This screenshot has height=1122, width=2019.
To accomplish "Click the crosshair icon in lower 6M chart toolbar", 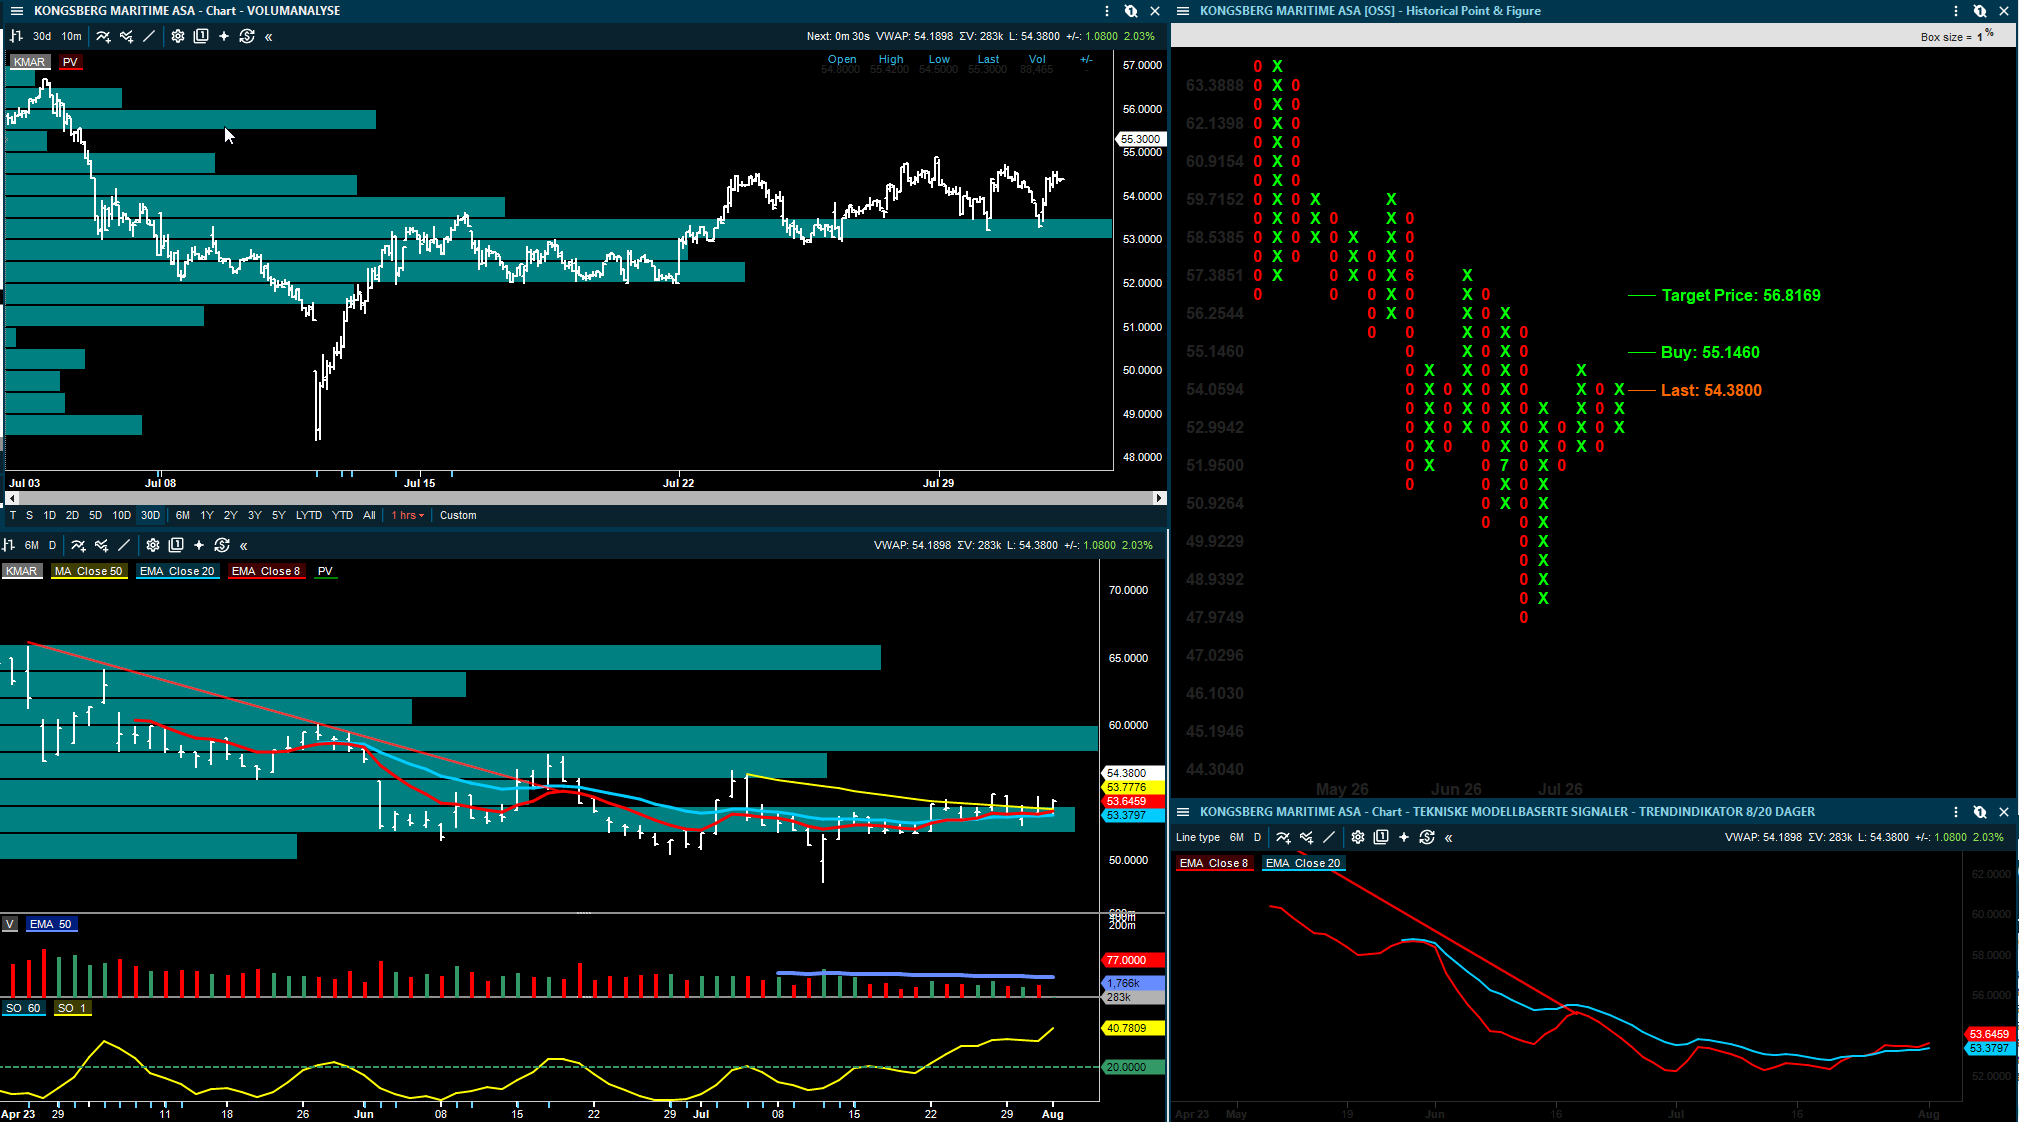I will [x=199, y=545].
